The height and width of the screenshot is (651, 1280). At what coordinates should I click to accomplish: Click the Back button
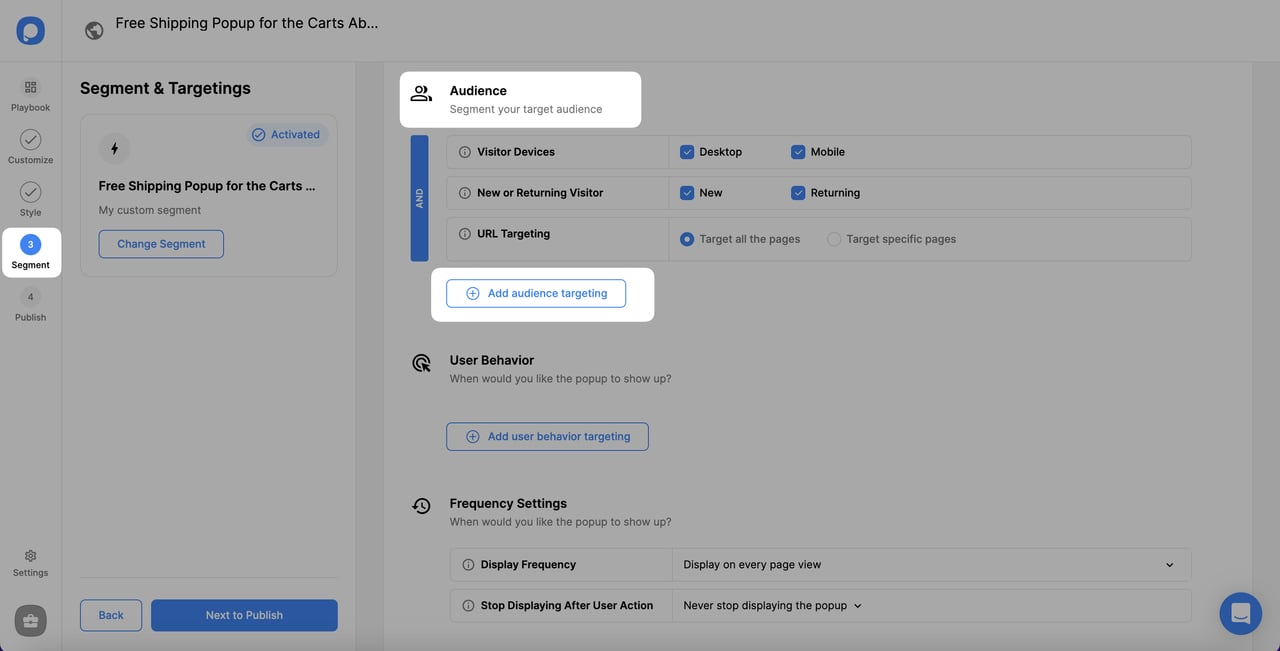pyautogui.click(x=111, y=615)
